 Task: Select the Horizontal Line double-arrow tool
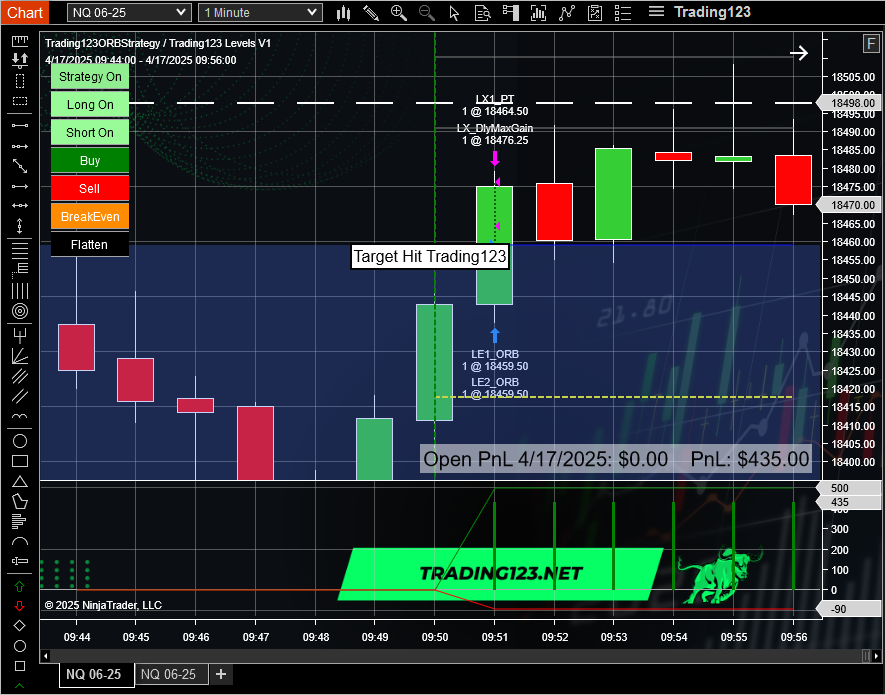point(20,206)
